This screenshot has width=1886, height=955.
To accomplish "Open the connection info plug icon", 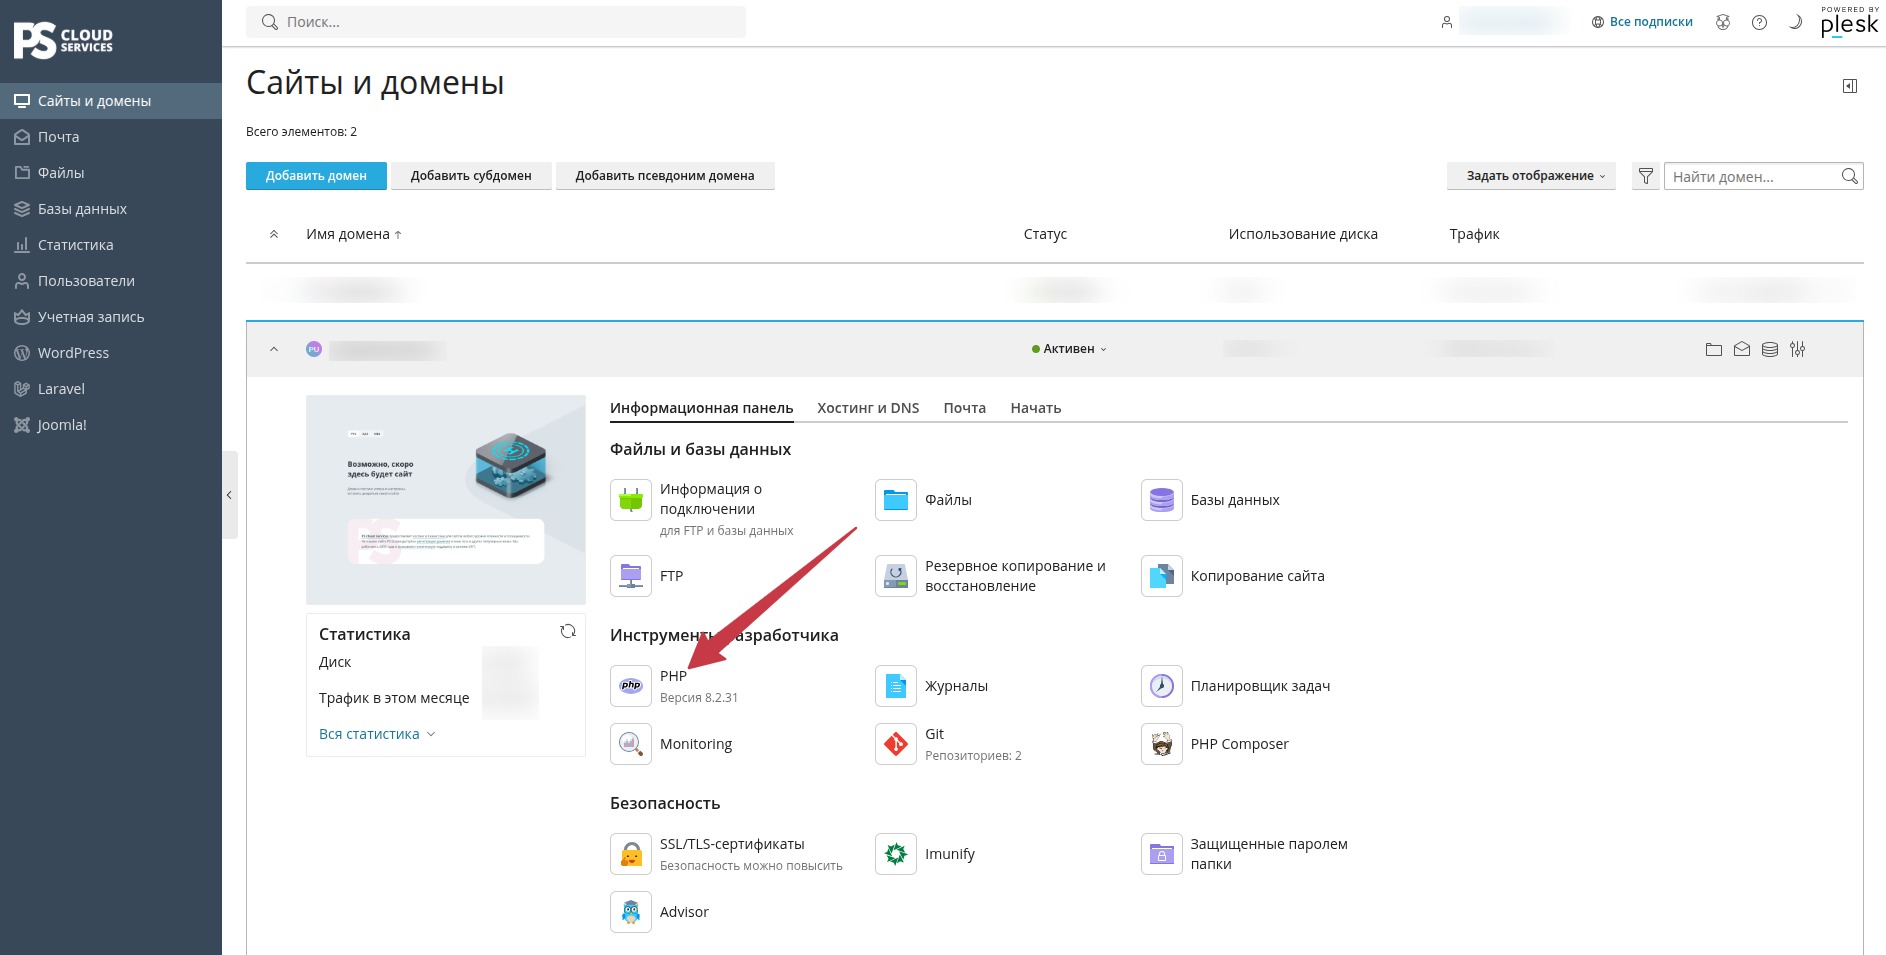I will tap(631, 500).
